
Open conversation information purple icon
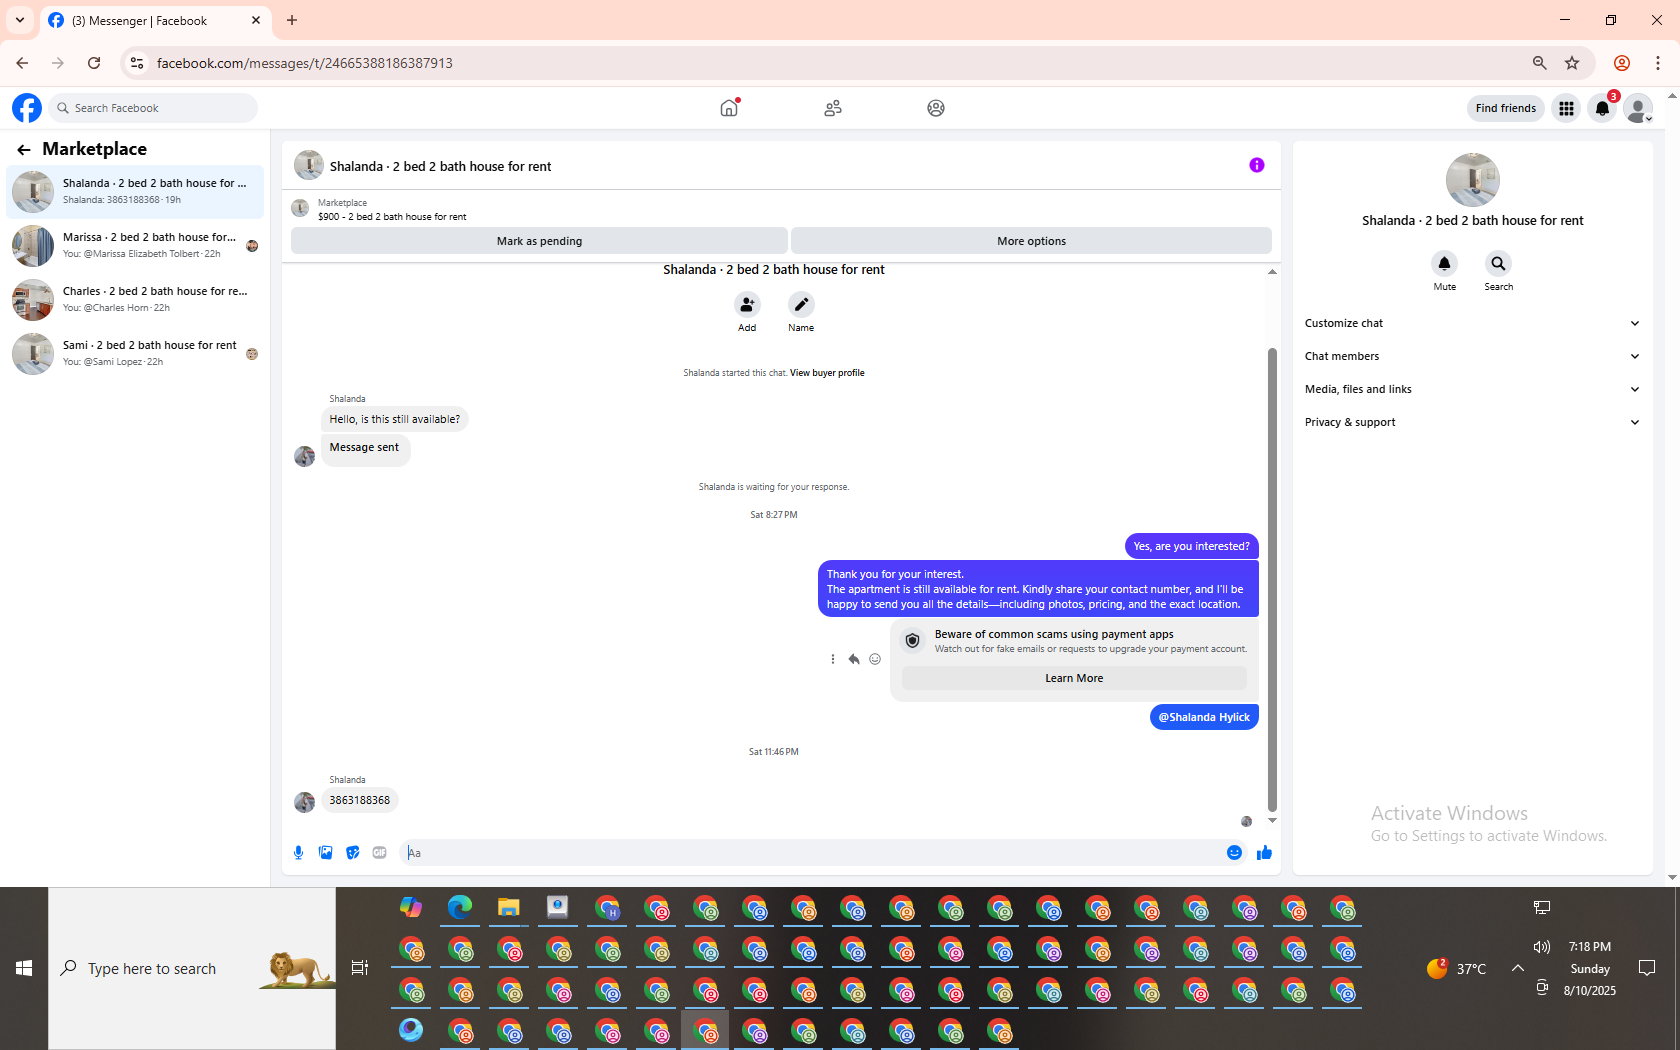coord(1257,165)
